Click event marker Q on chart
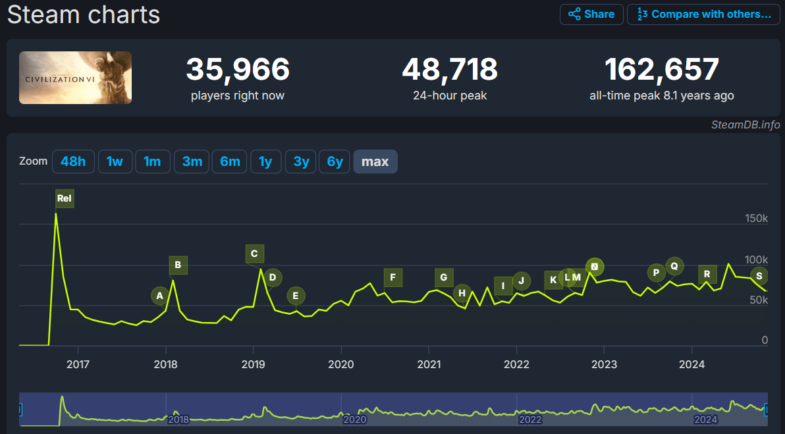Screen dimensions: 785x434 pyautogui.click(x=674, y=266)
